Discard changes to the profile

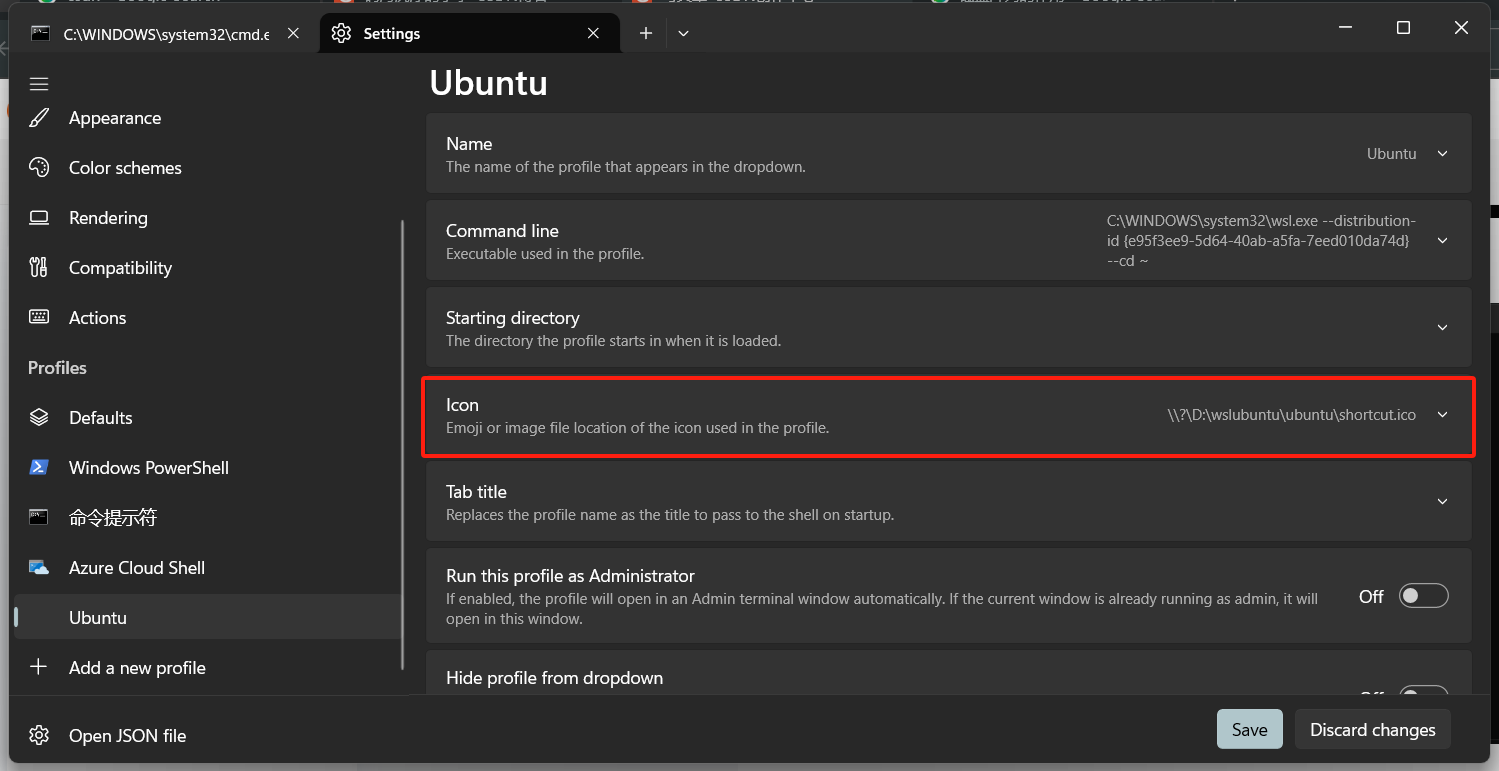(x=1372, y=729)
